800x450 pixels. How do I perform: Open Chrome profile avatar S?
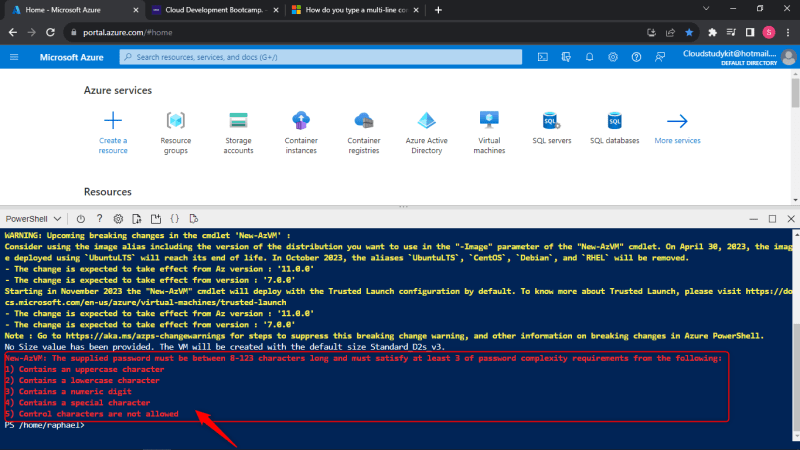tap(769, 32)
